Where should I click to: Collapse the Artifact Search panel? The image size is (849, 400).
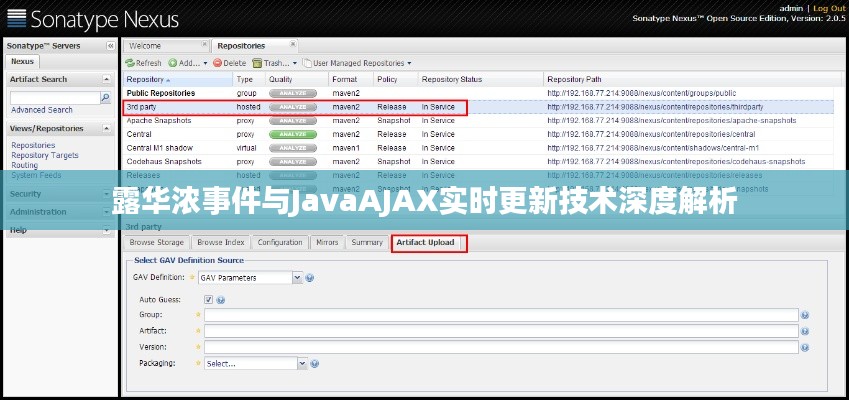coord(109,79)
